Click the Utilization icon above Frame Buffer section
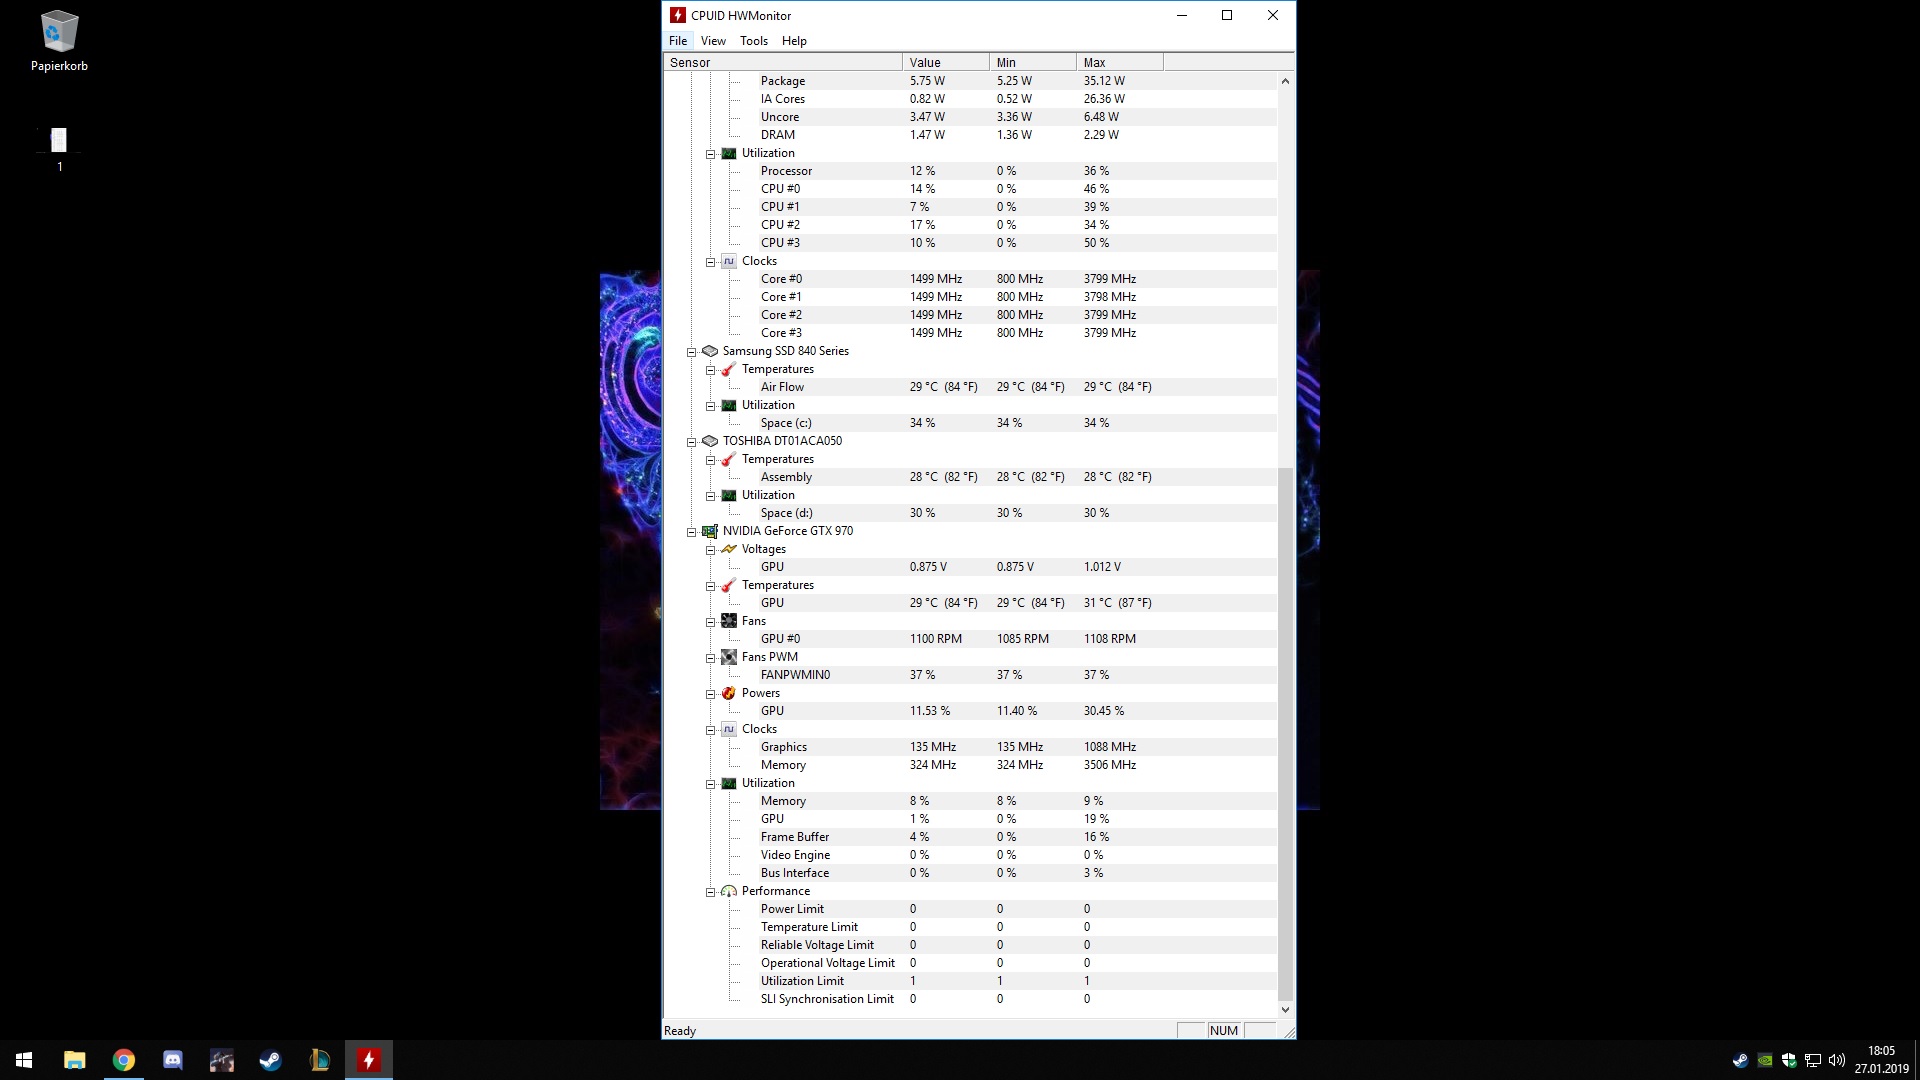Screen dimensions: 1920x1080 click(x=729, y=783)
